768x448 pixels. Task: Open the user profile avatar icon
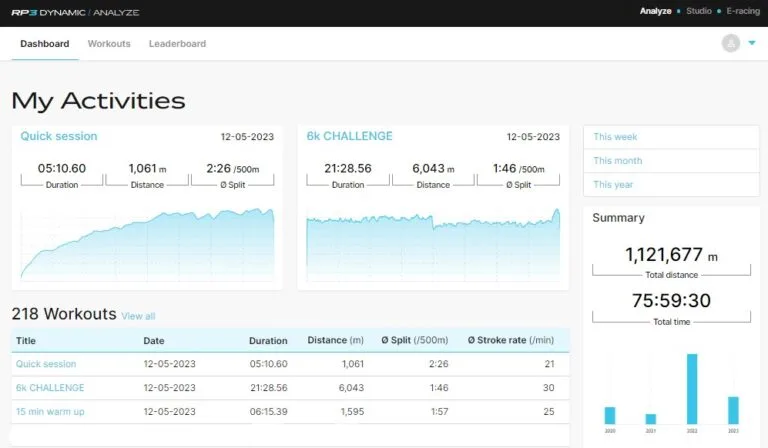click(731, 43)
